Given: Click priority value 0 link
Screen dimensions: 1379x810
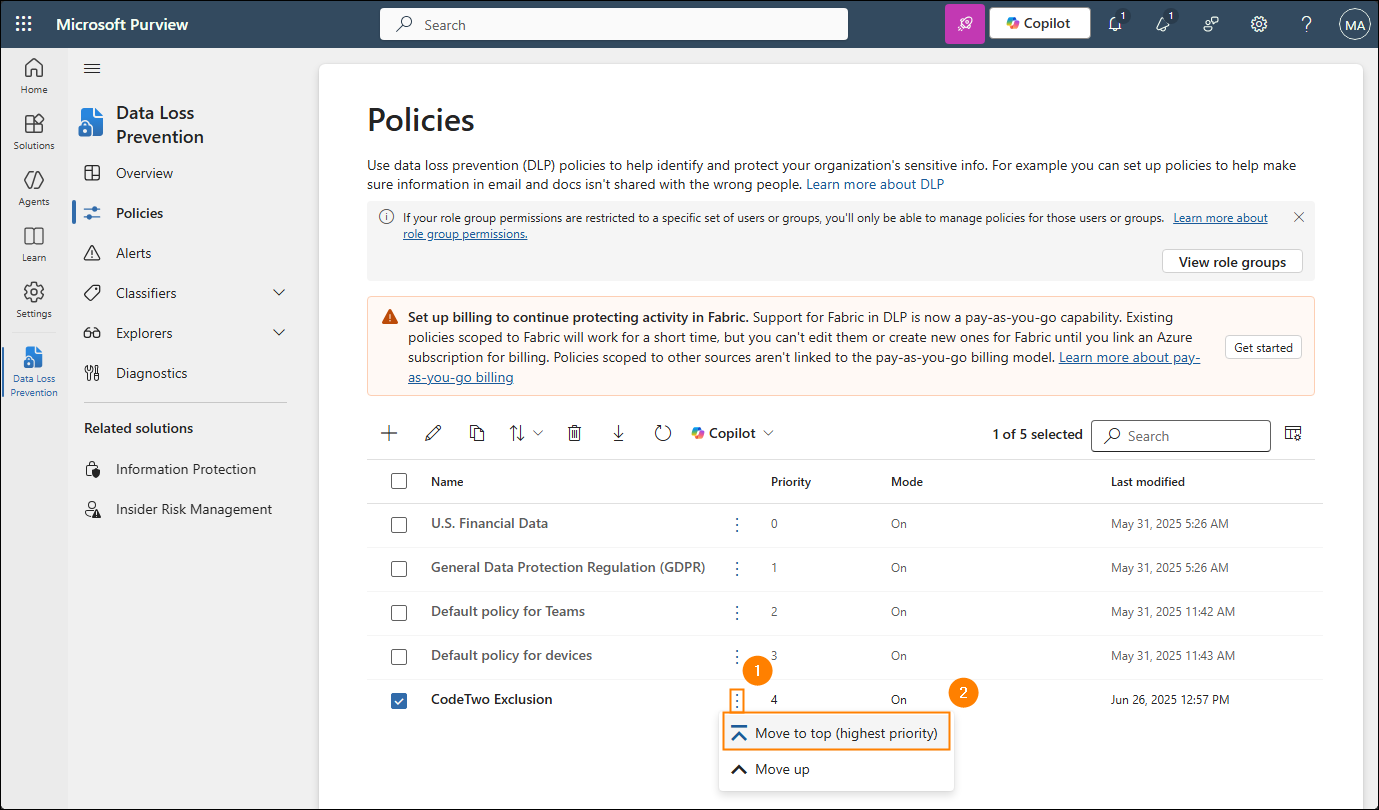Looking at the screenshot, I should tap(774, 524).
